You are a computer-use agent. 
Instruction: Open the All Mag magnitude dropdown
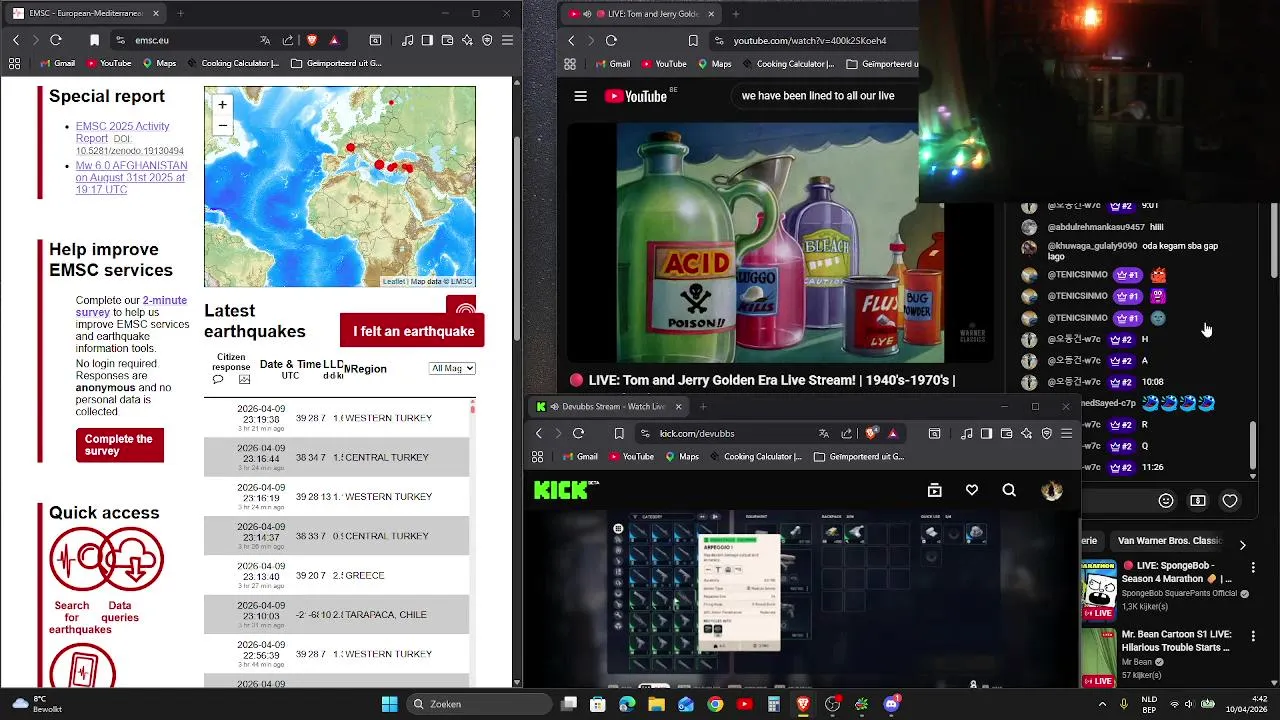tap(452, 368)
